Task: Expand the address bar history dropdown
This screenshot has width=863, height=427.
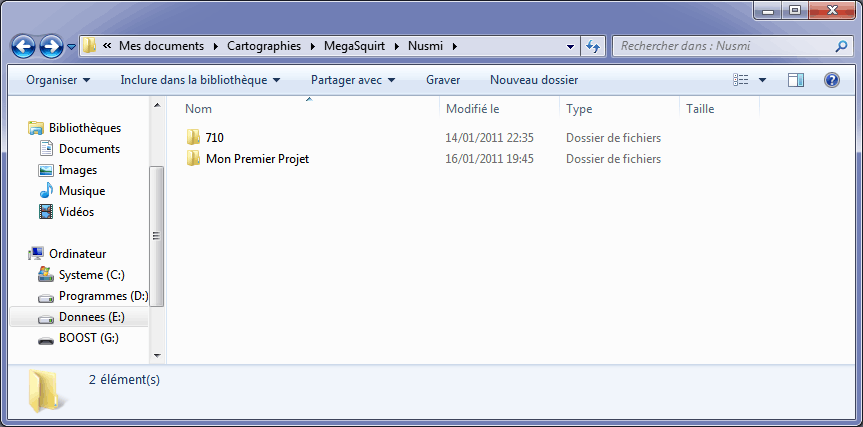Action: 570,46
